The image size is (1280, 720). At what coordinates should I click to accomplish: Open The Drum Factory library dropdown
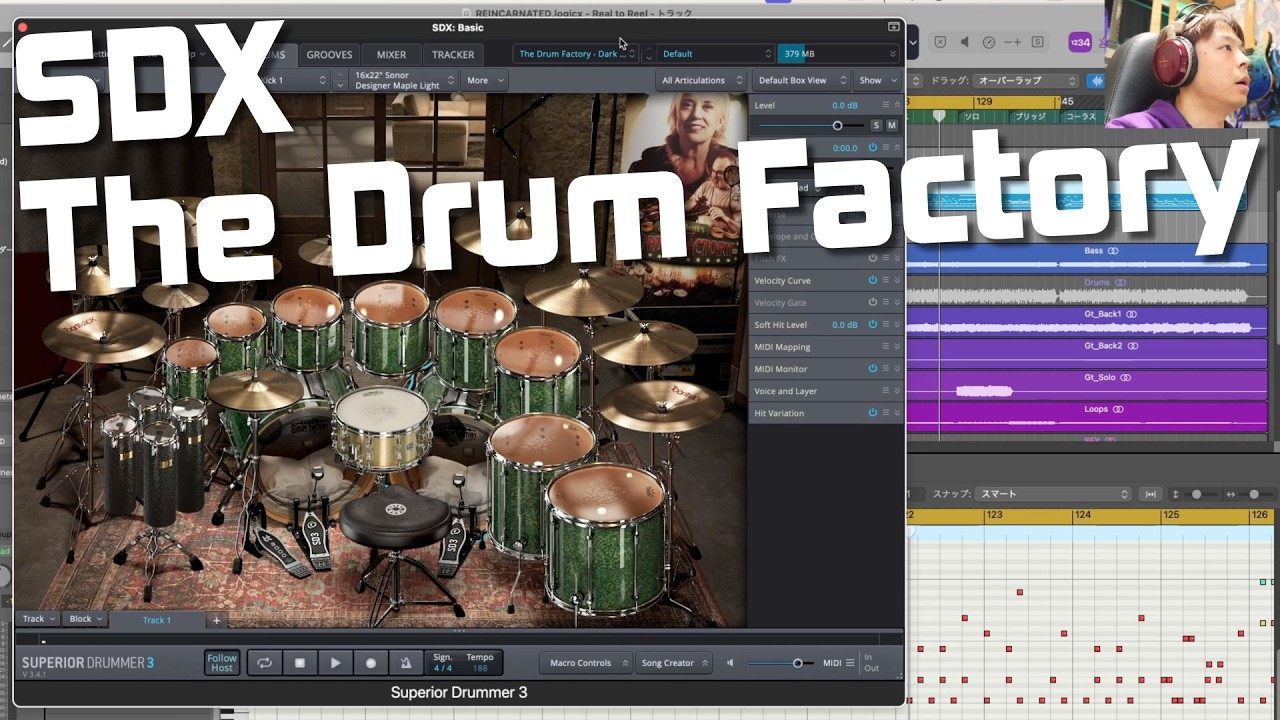[576, 54]
